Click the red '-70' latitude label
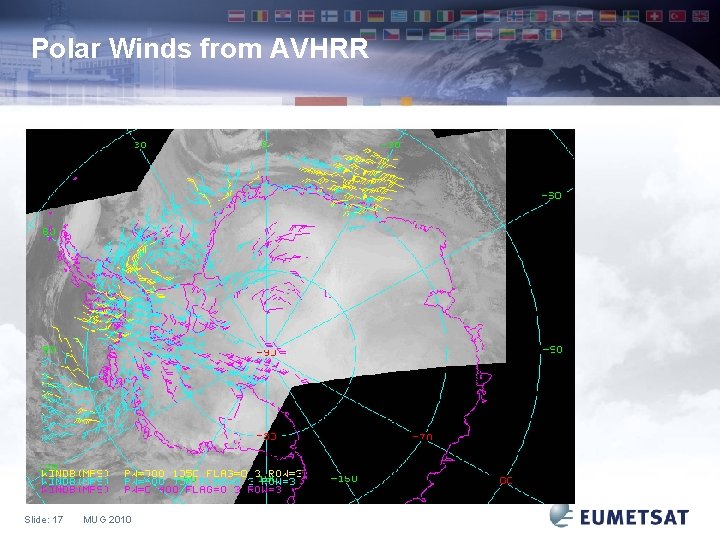The width and height of the screenshot is (720, 540). click(x=422, y=437)
